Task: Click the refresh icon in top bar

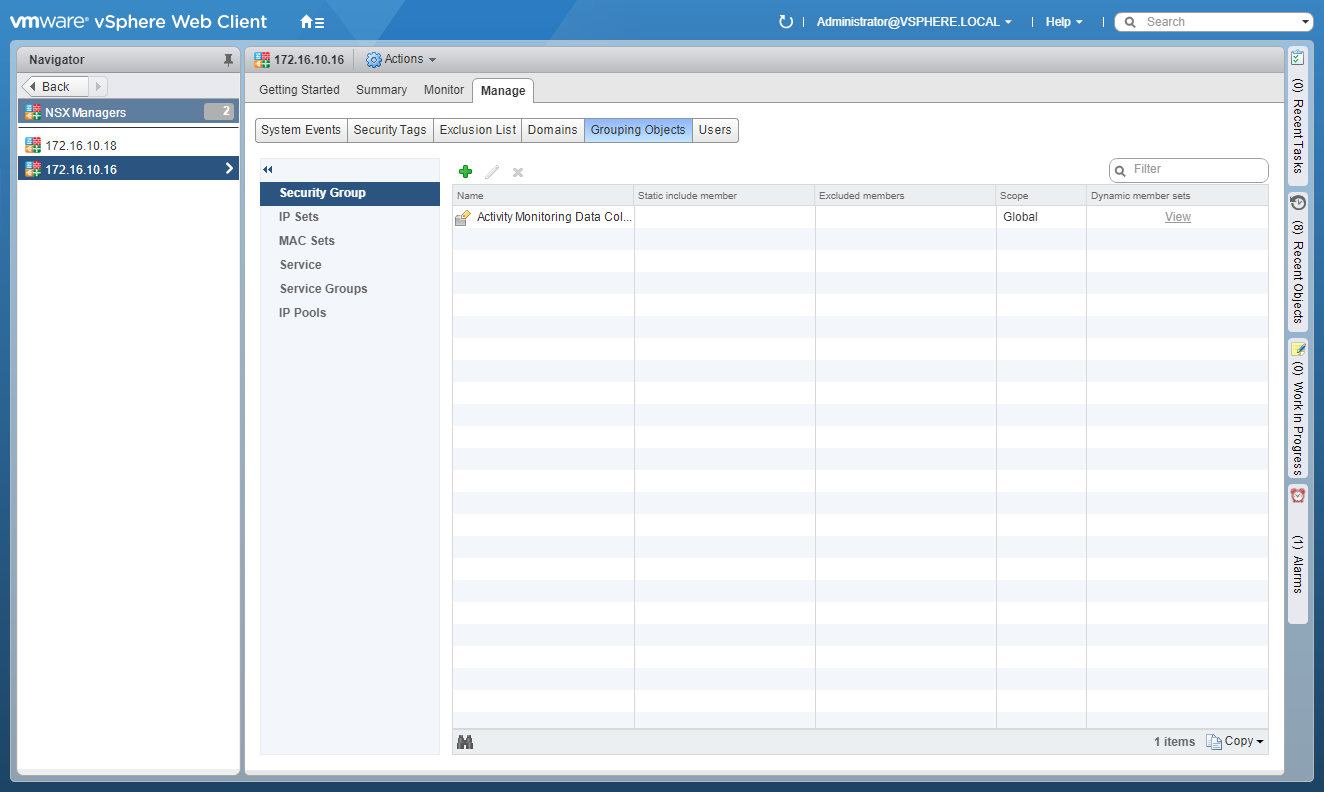Action: (x=786, y=22)
